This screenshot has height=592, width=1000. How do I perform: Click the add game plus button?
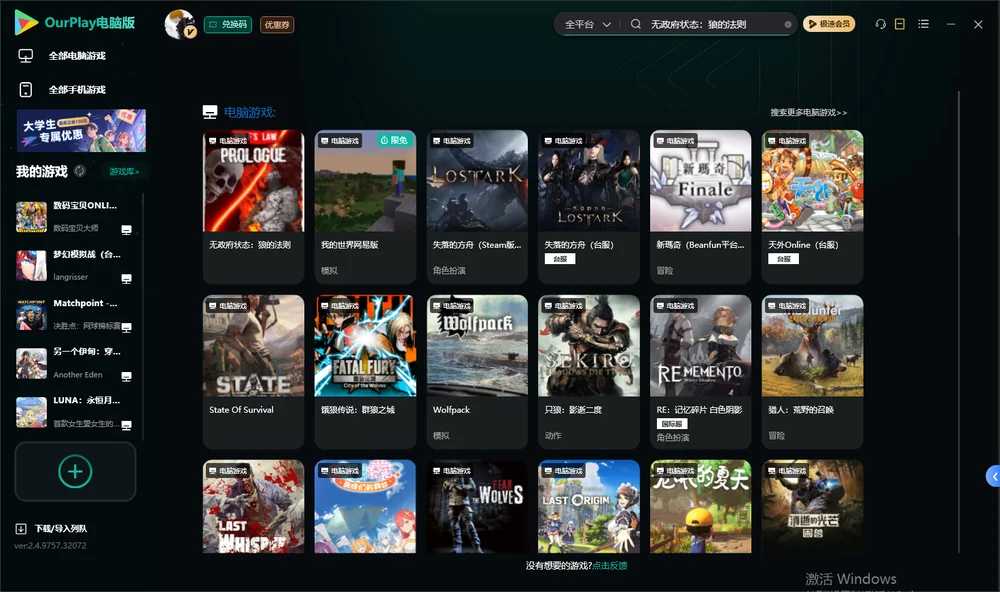pyautogui.click(x=75, y=471)
